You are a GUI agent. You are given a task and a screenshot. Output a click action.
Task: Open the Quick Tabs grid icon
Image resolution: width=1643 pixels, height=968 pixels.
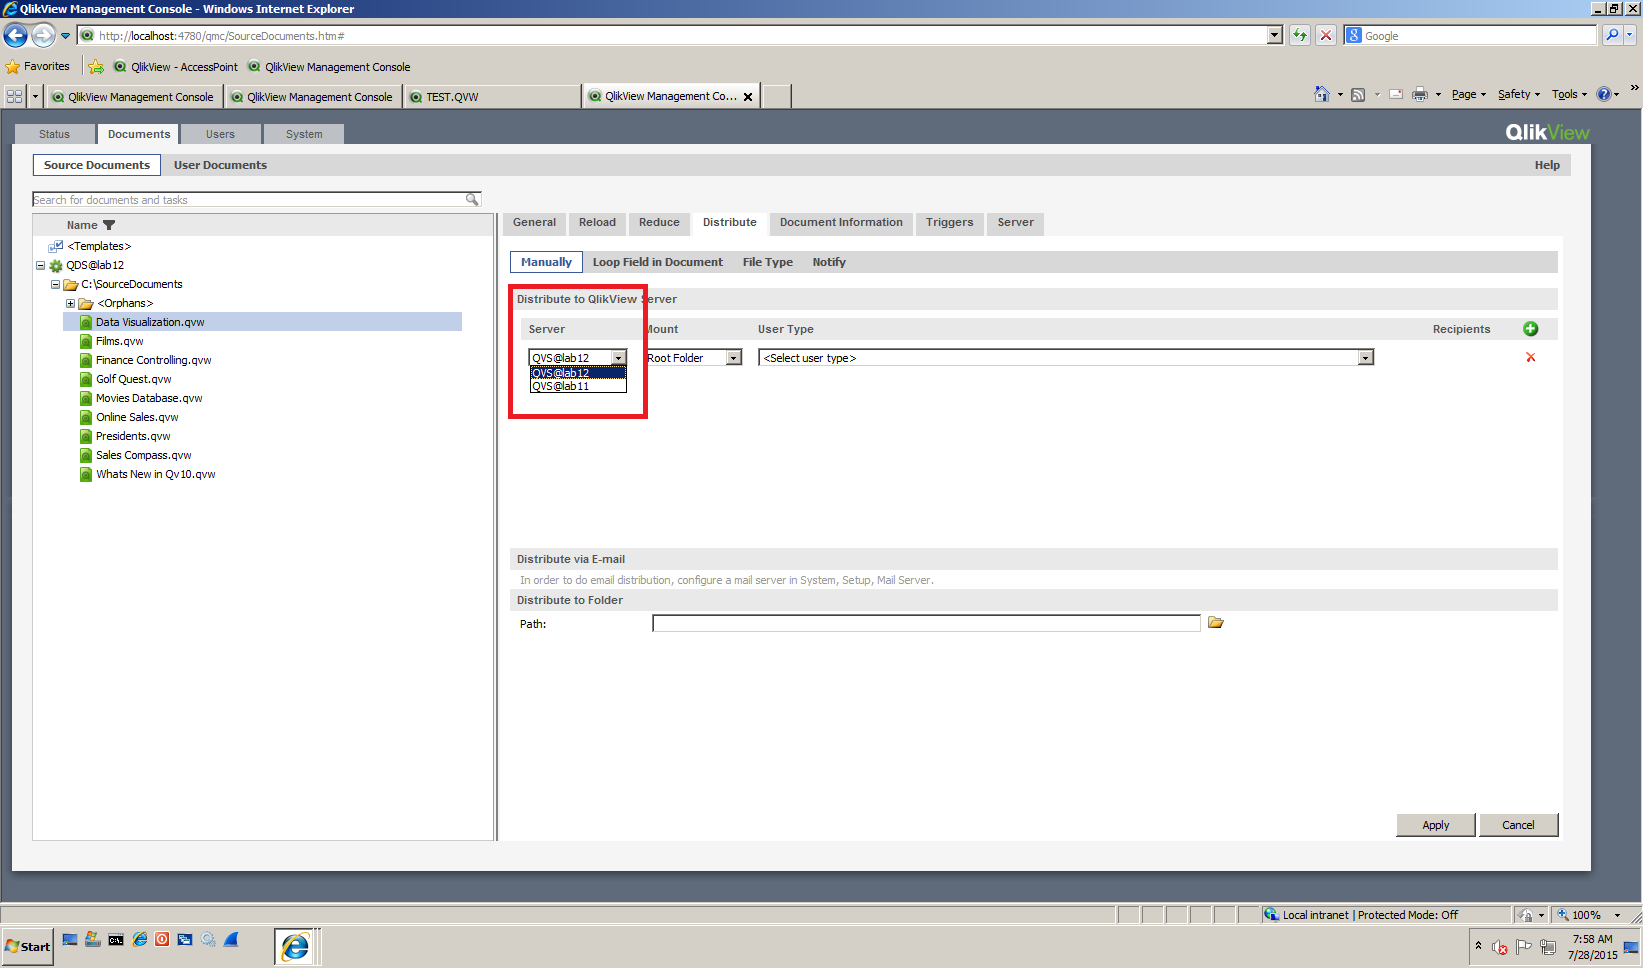pyautogui.click(x=15, y=97)
